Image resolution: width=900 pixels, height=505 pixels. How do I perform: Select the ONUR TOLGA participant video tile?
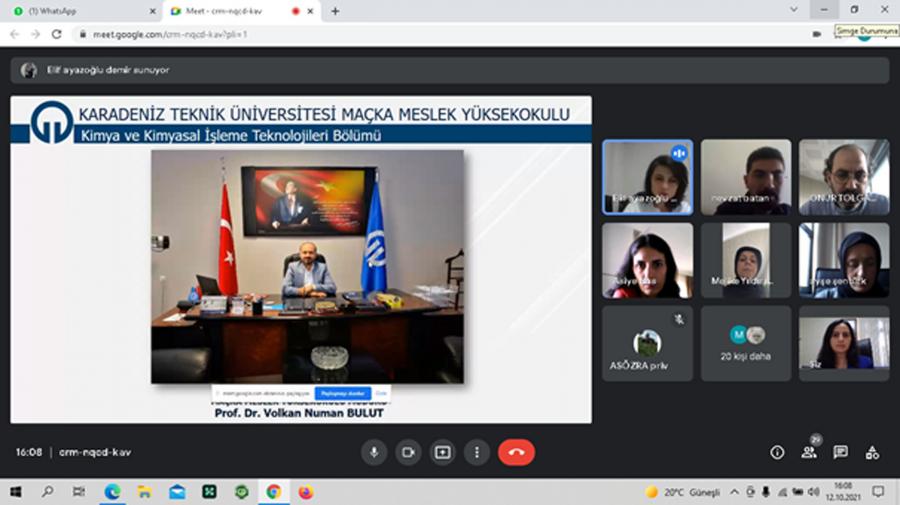tap(843, 177)
